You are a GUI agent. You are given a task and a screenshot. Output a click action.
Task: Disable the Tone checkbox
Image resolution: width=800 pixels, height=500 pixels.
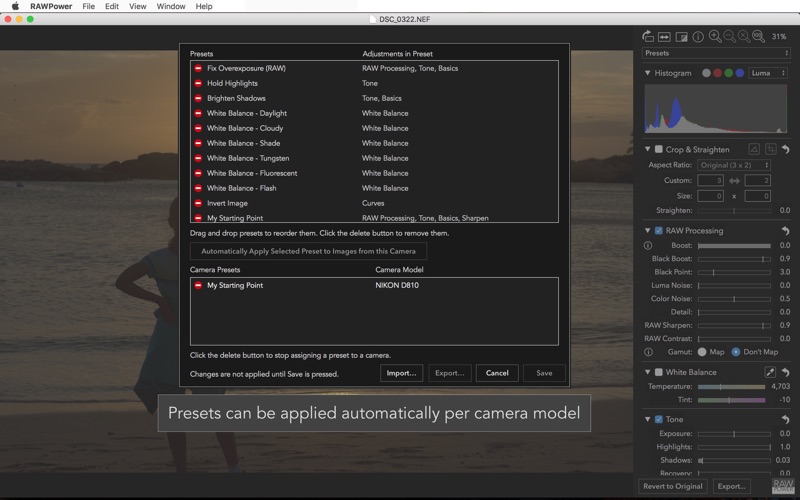tap(659, 419)
